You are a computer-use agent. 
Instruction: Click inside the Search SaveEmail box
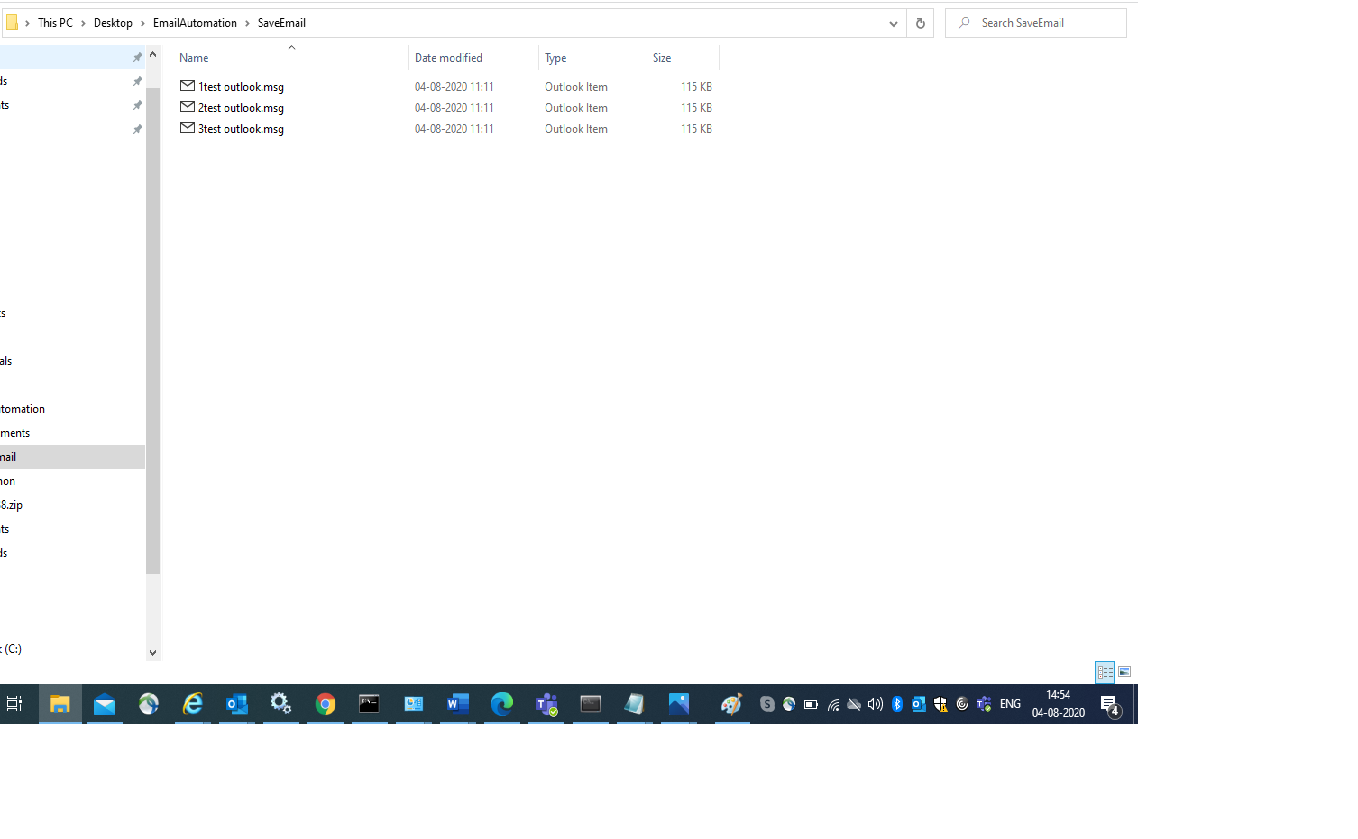pos(1036,23)
